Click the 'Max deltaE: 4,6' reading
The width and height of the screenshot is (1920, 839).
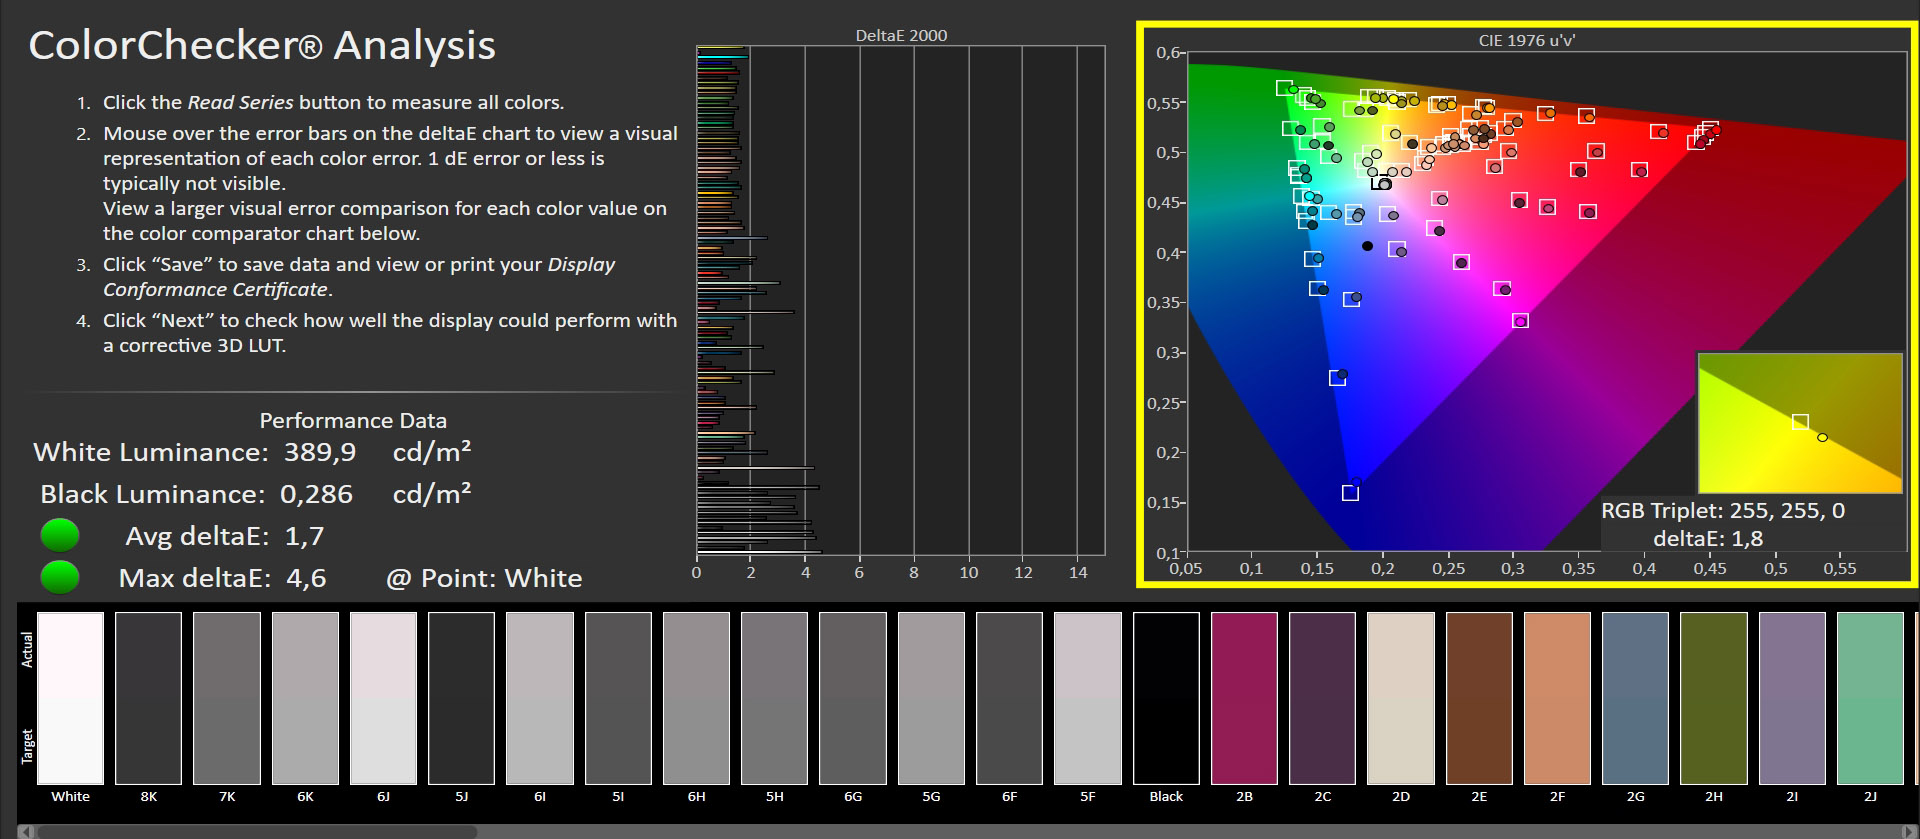click(x=222, y=578)
